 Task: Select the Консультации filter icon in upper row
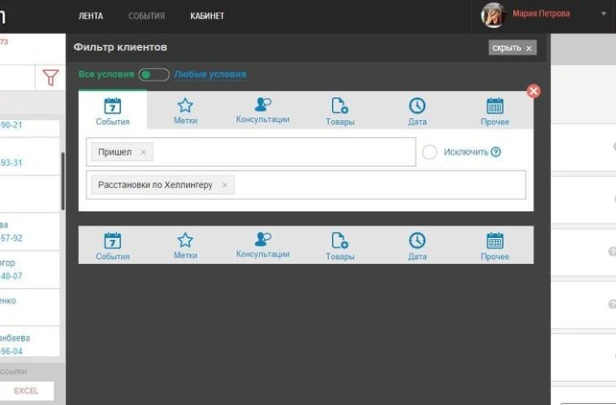(x=262, y=110)
